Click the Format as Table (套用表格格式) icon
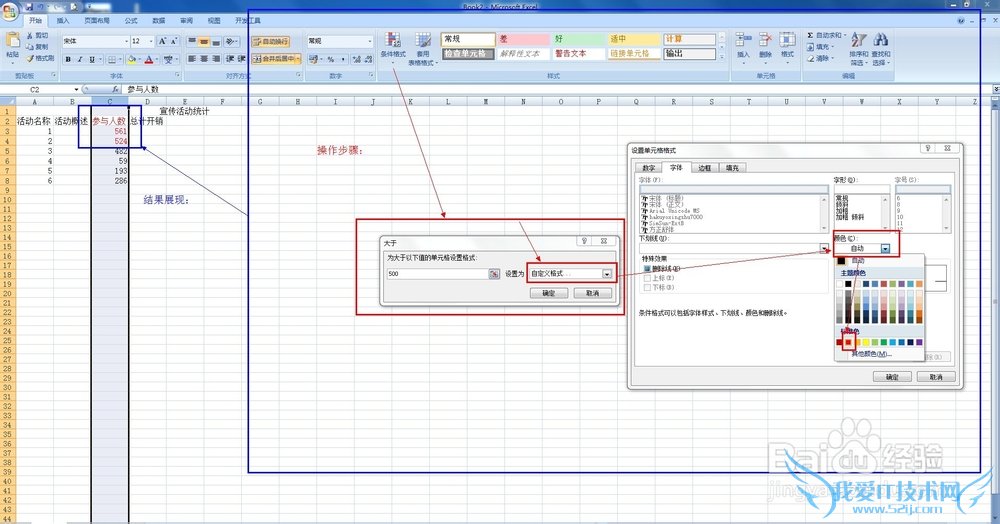 (422, 47)
